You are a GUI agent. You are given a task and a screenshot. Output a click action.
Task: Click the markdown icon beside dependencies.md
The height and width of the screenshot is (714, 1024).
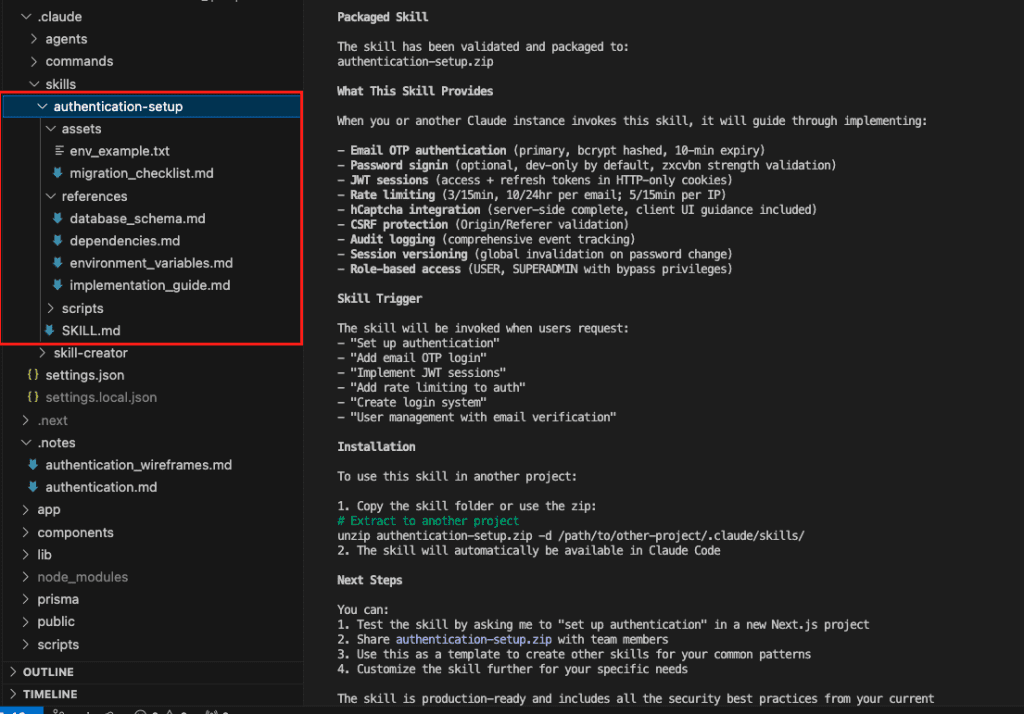pyautogui.click(x=58, y=241)
